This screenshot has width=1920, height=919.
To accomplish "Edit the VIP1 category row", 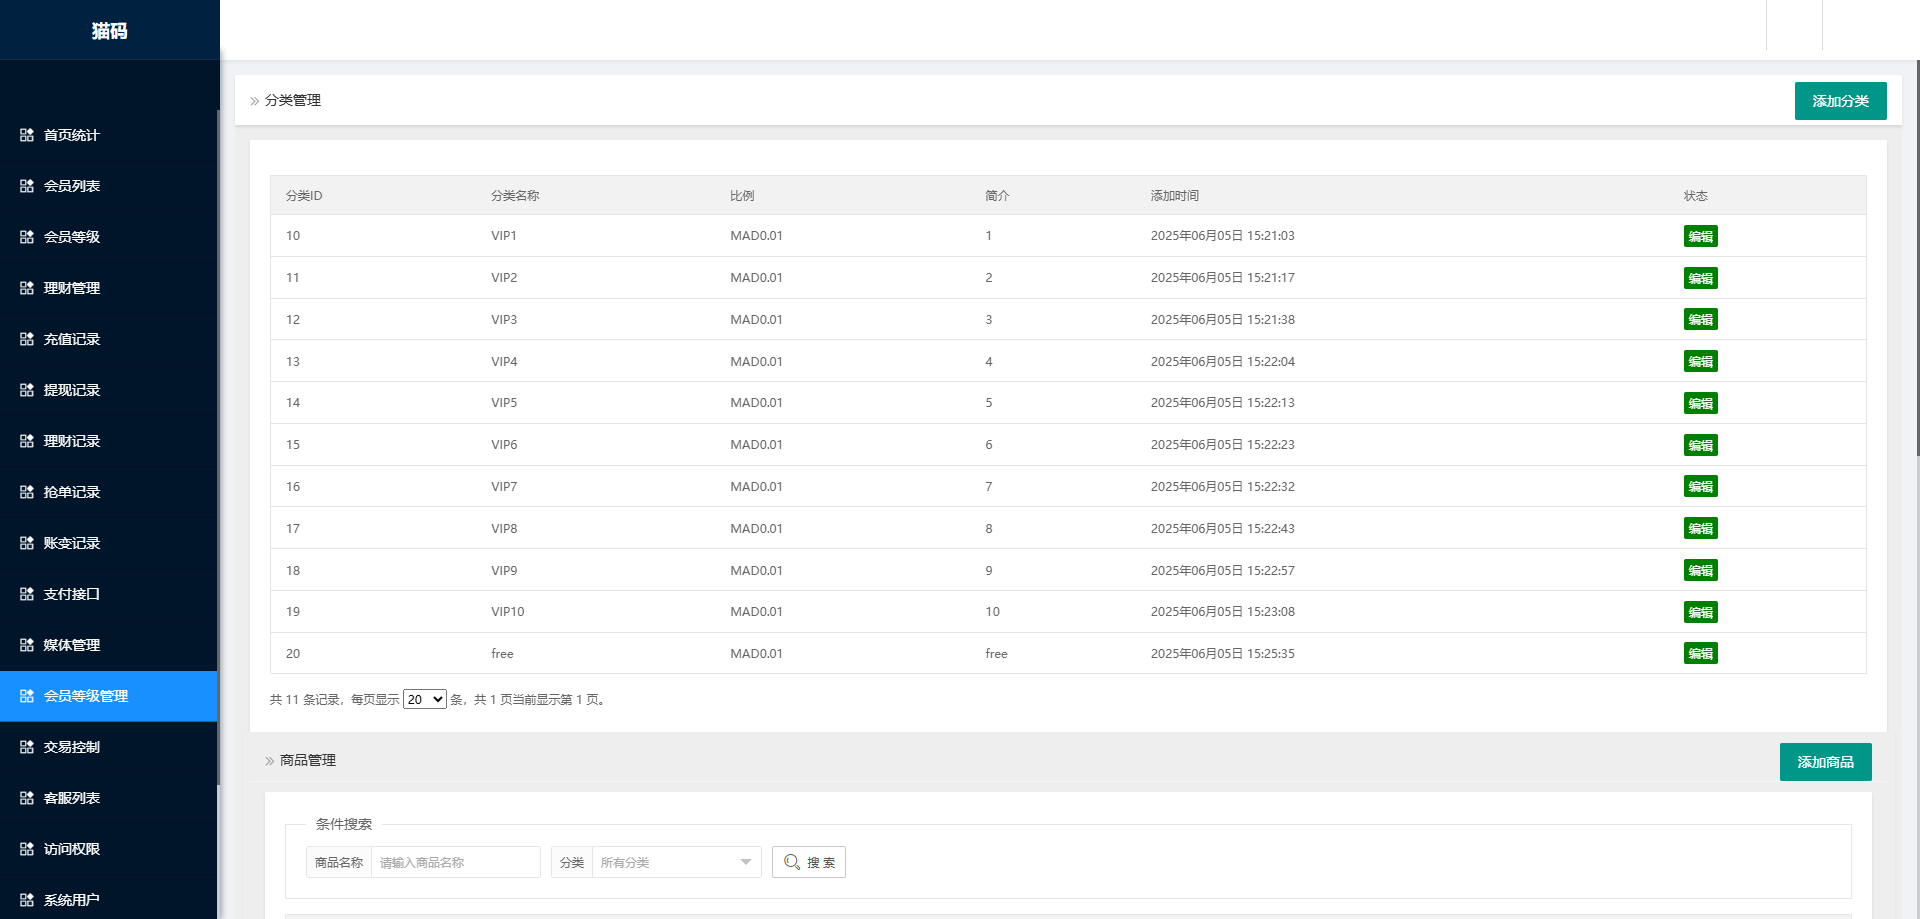I will pyautogui.click(x=1700, y=237).
